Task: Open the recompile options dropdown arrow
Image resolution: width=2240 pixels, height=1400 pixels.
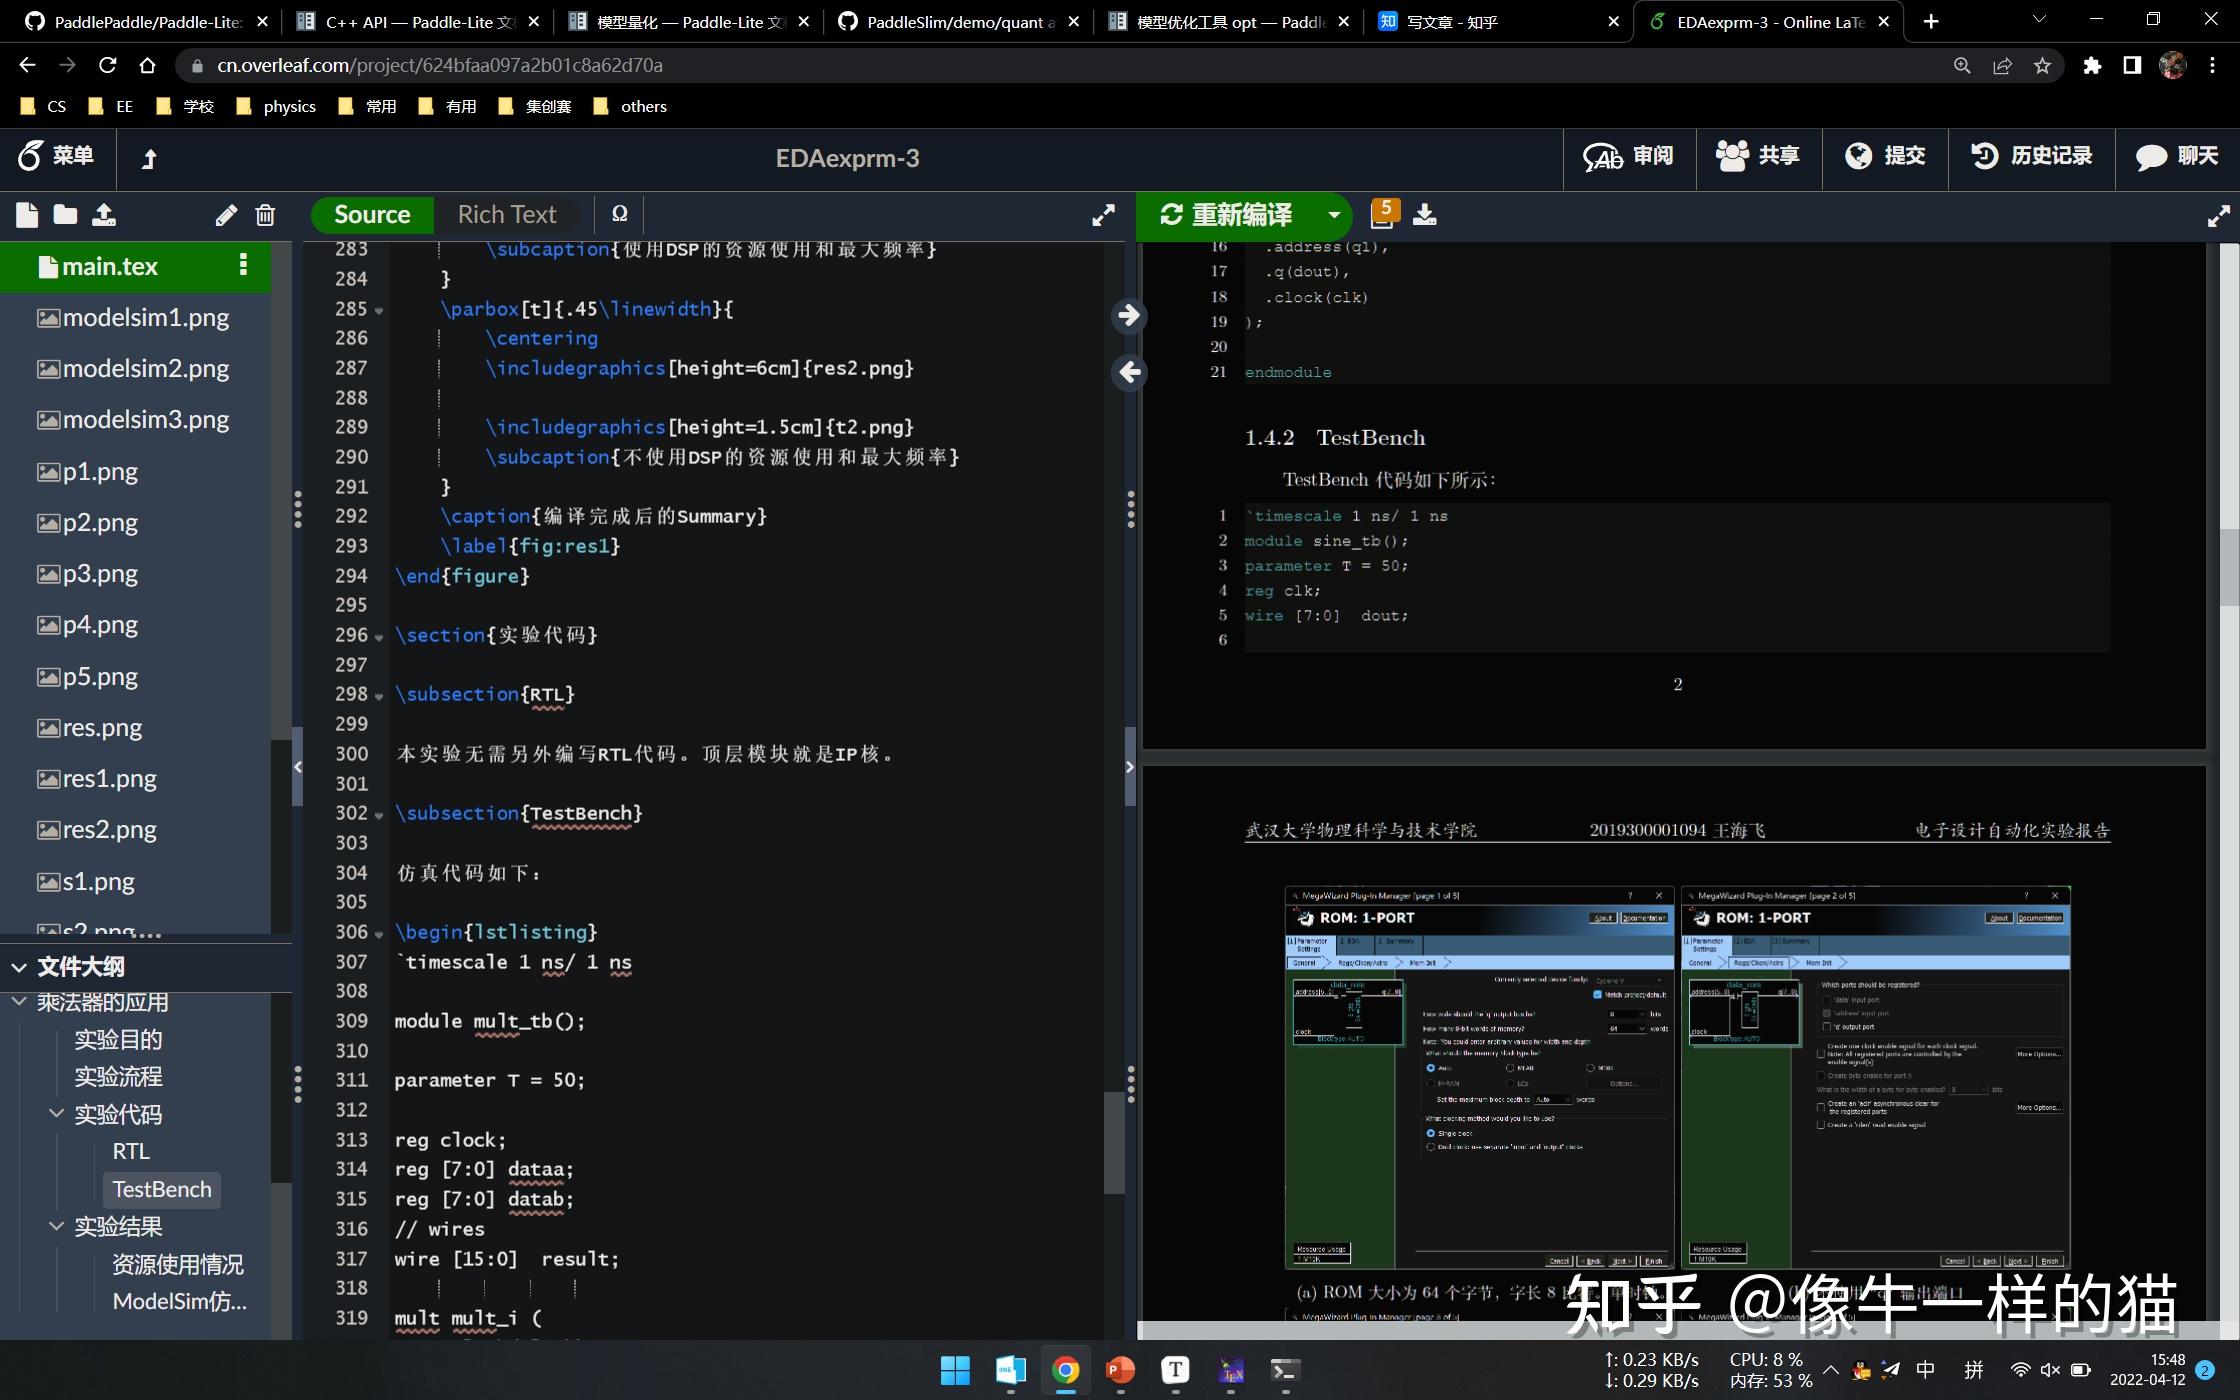Action: pos(1333,215)
